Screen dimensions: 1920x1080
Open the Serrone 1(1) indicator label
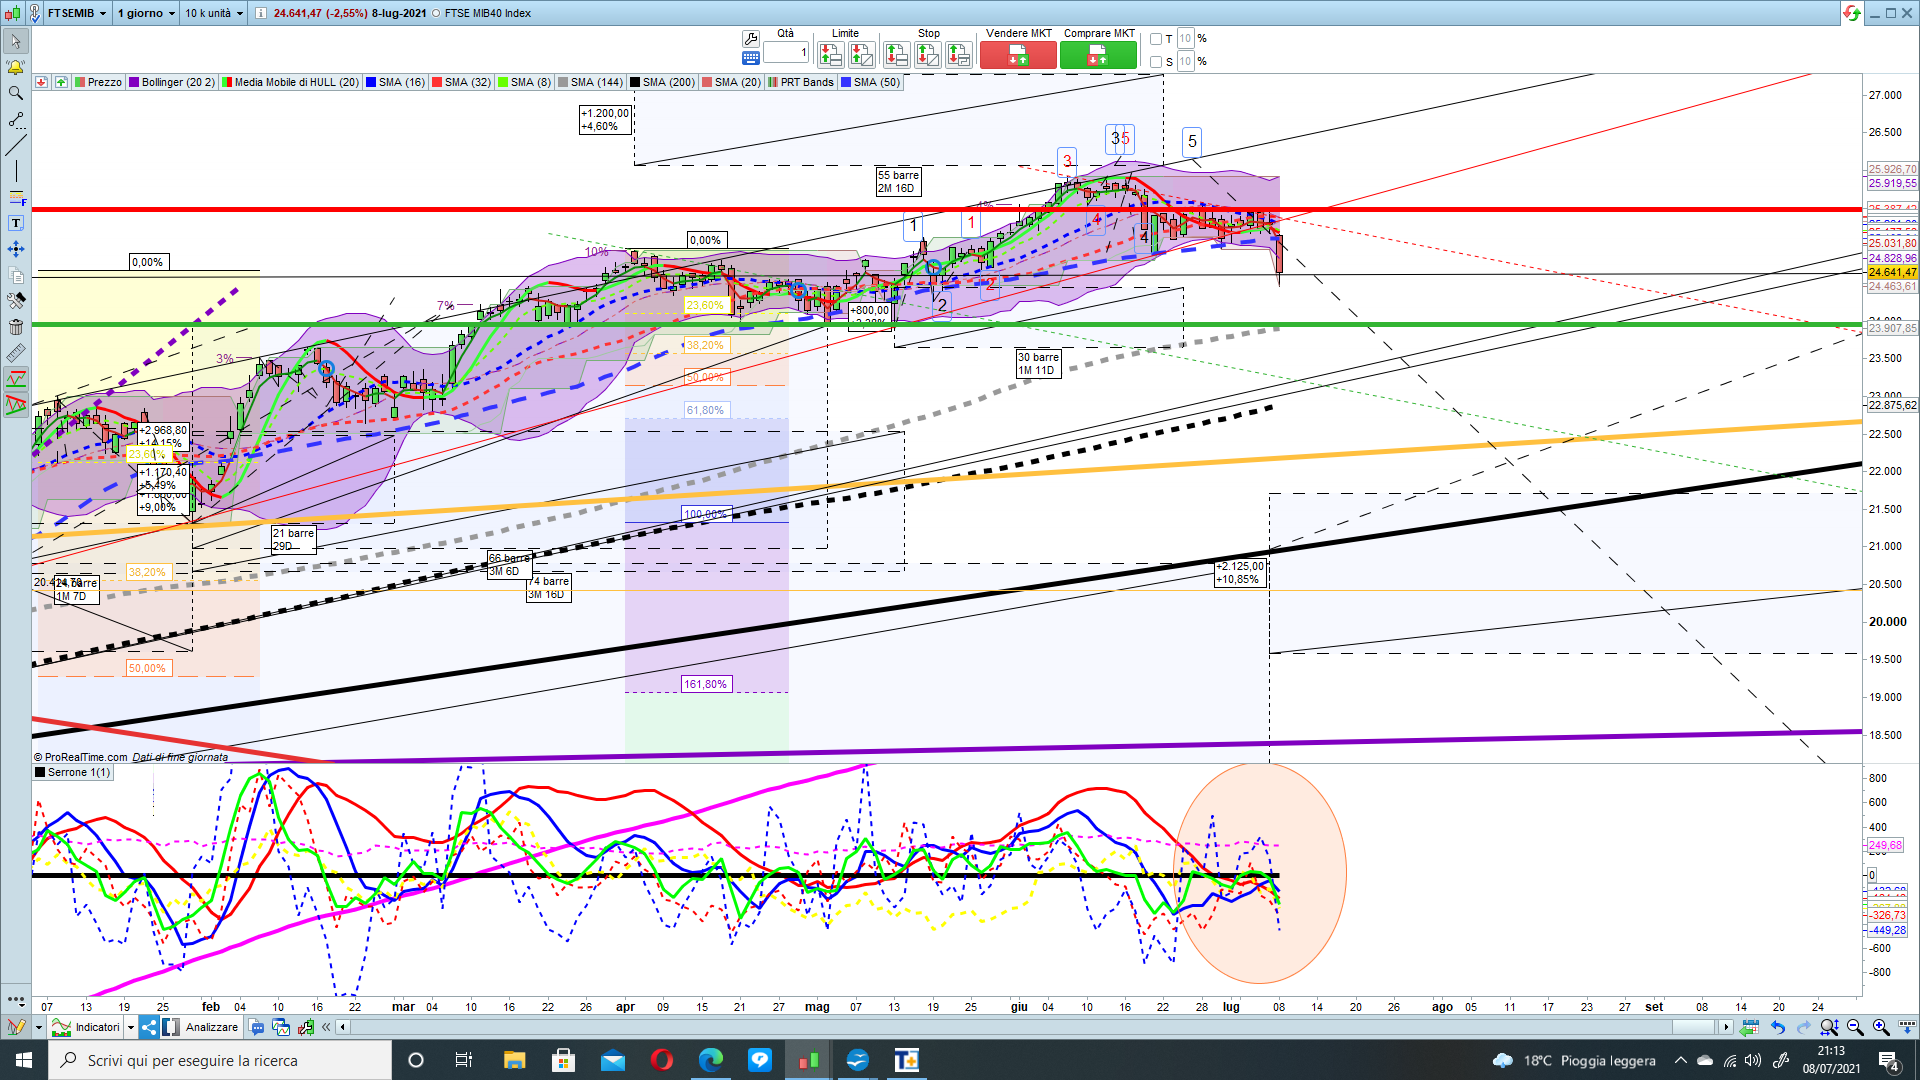[73, 772]
